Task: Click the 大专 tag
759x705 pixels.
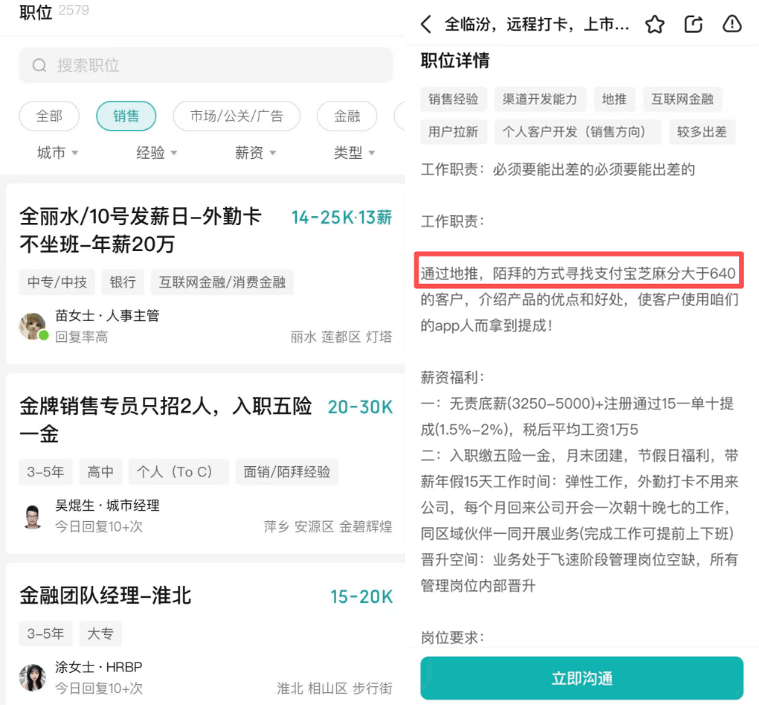Action: (x=100, y=633)
